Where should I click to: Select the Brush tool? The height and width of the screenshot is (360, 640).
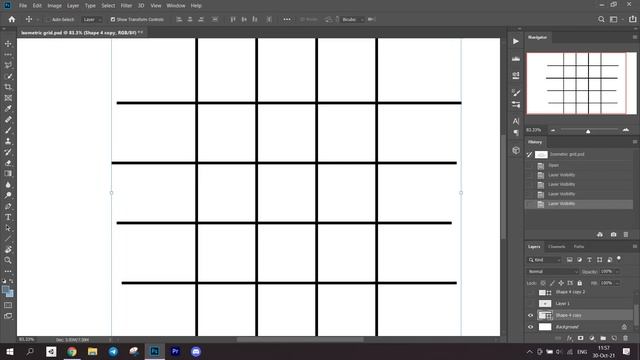coord(8,130)
